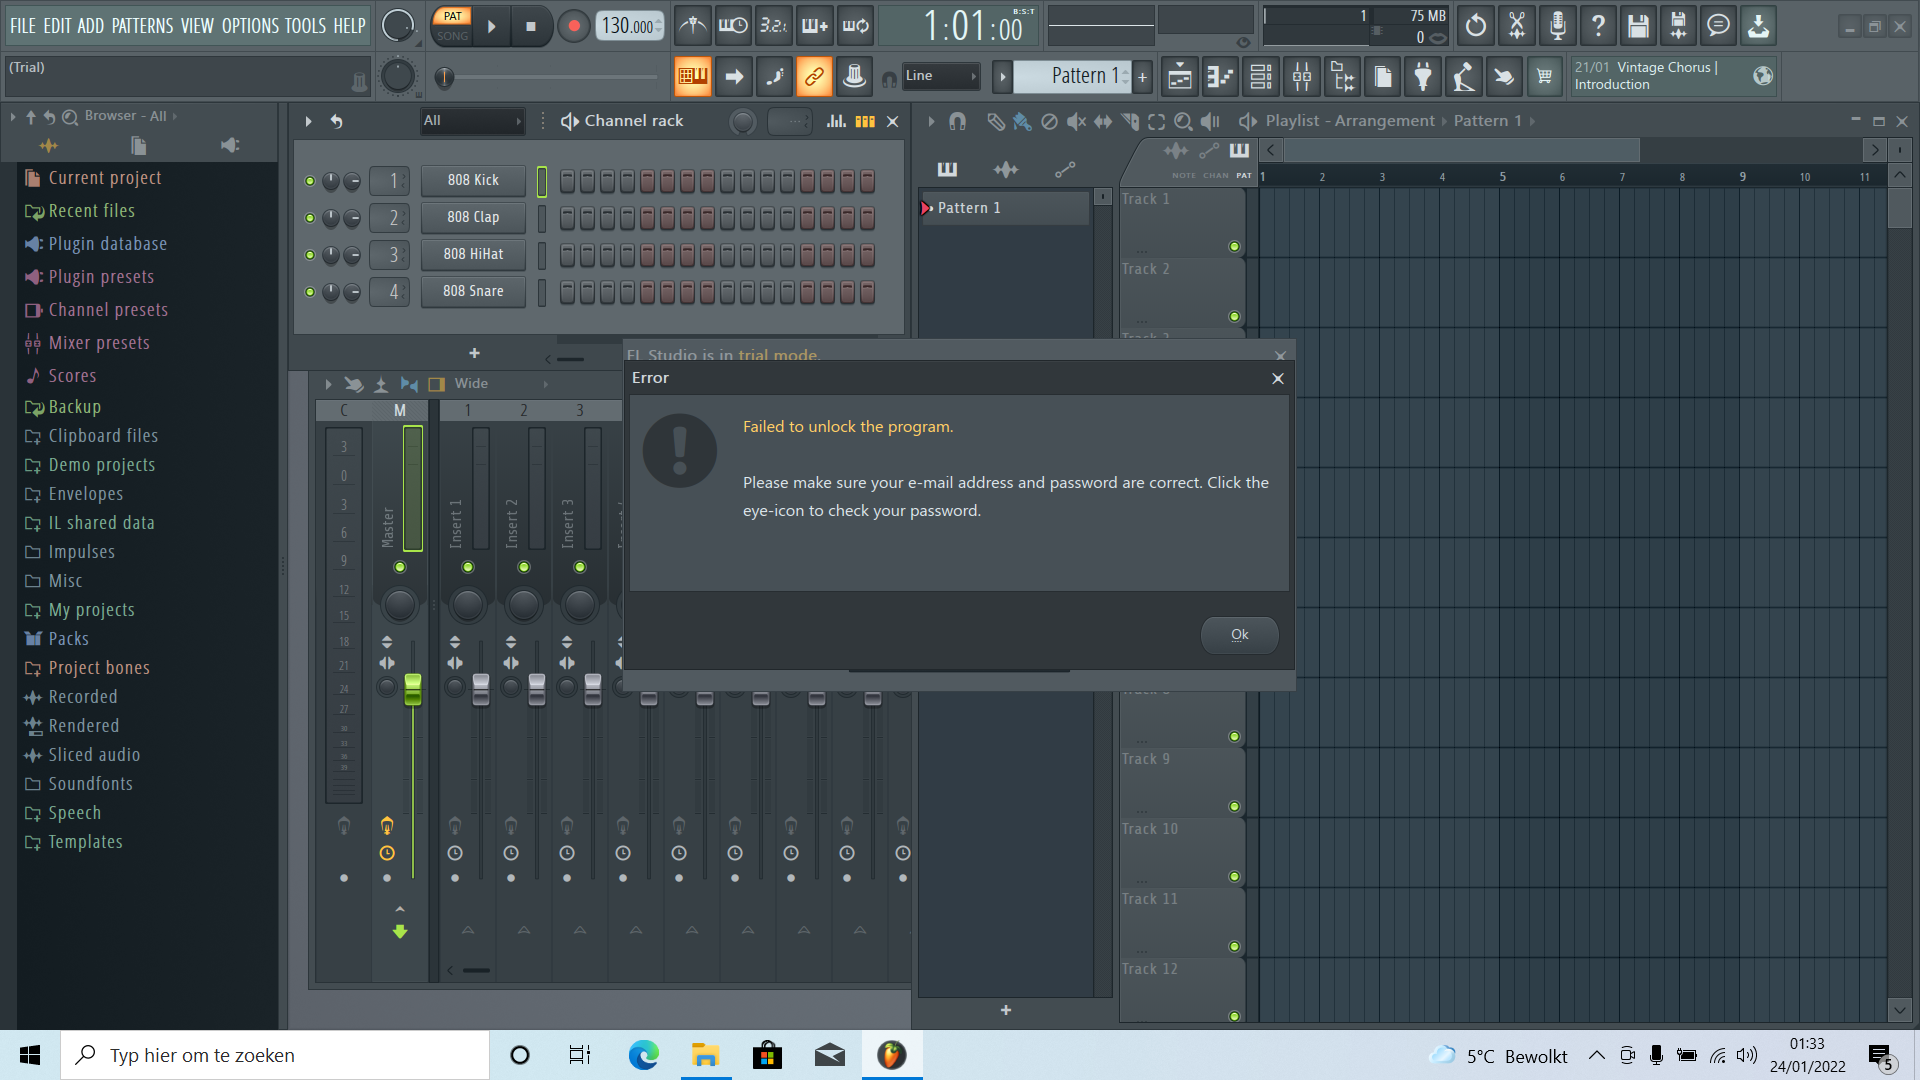1920x1080 pixels.
Task: Open graph editor in Channel rack
Action: pyautogui.click(x=836, y=121)
